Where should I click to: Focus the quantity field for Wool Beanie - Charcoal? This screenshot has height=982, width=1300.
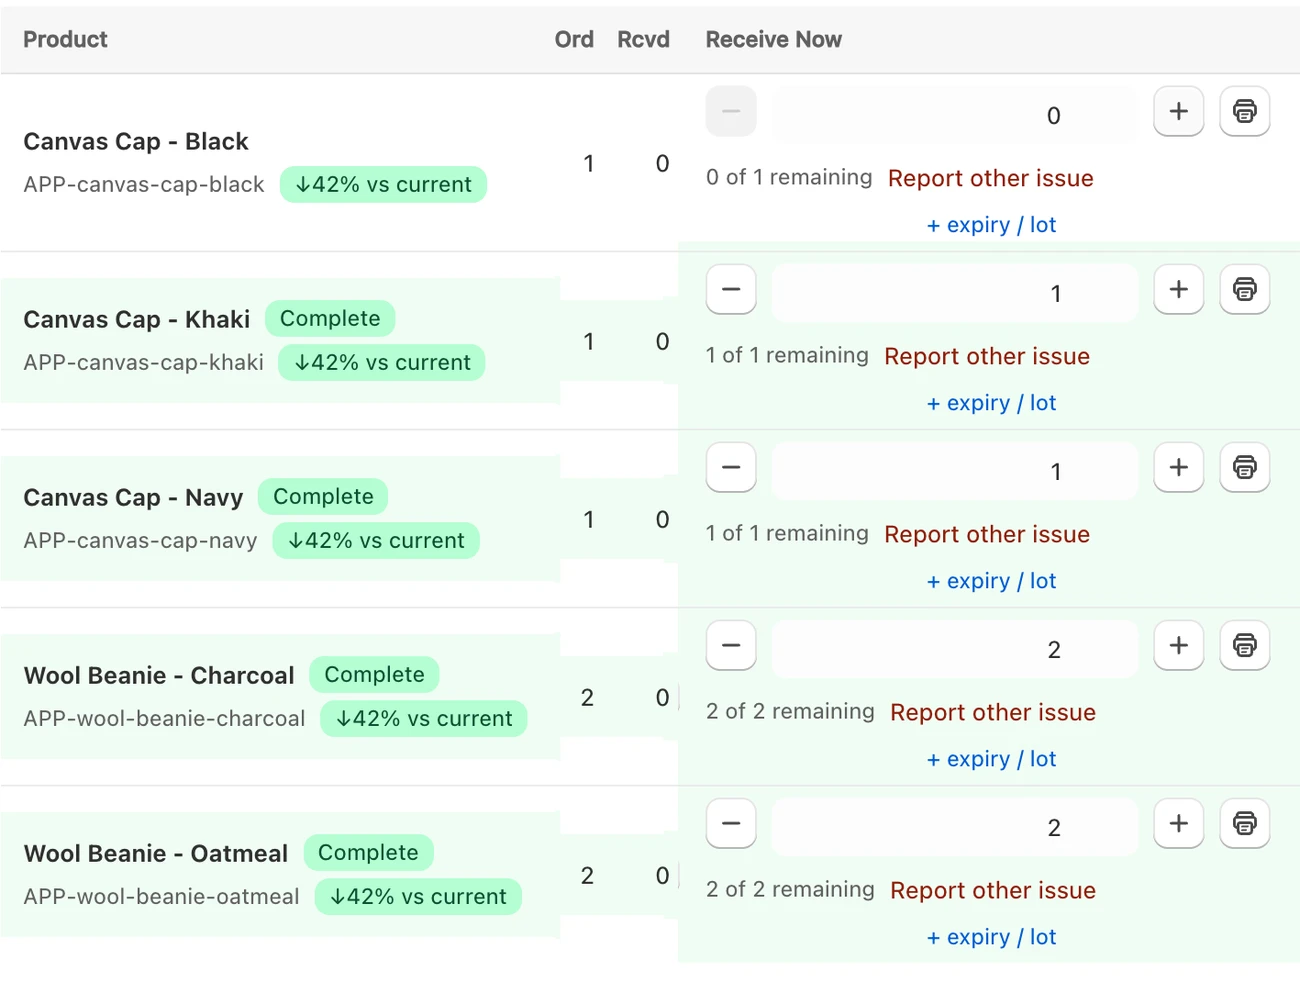click(x=955, y=648)
